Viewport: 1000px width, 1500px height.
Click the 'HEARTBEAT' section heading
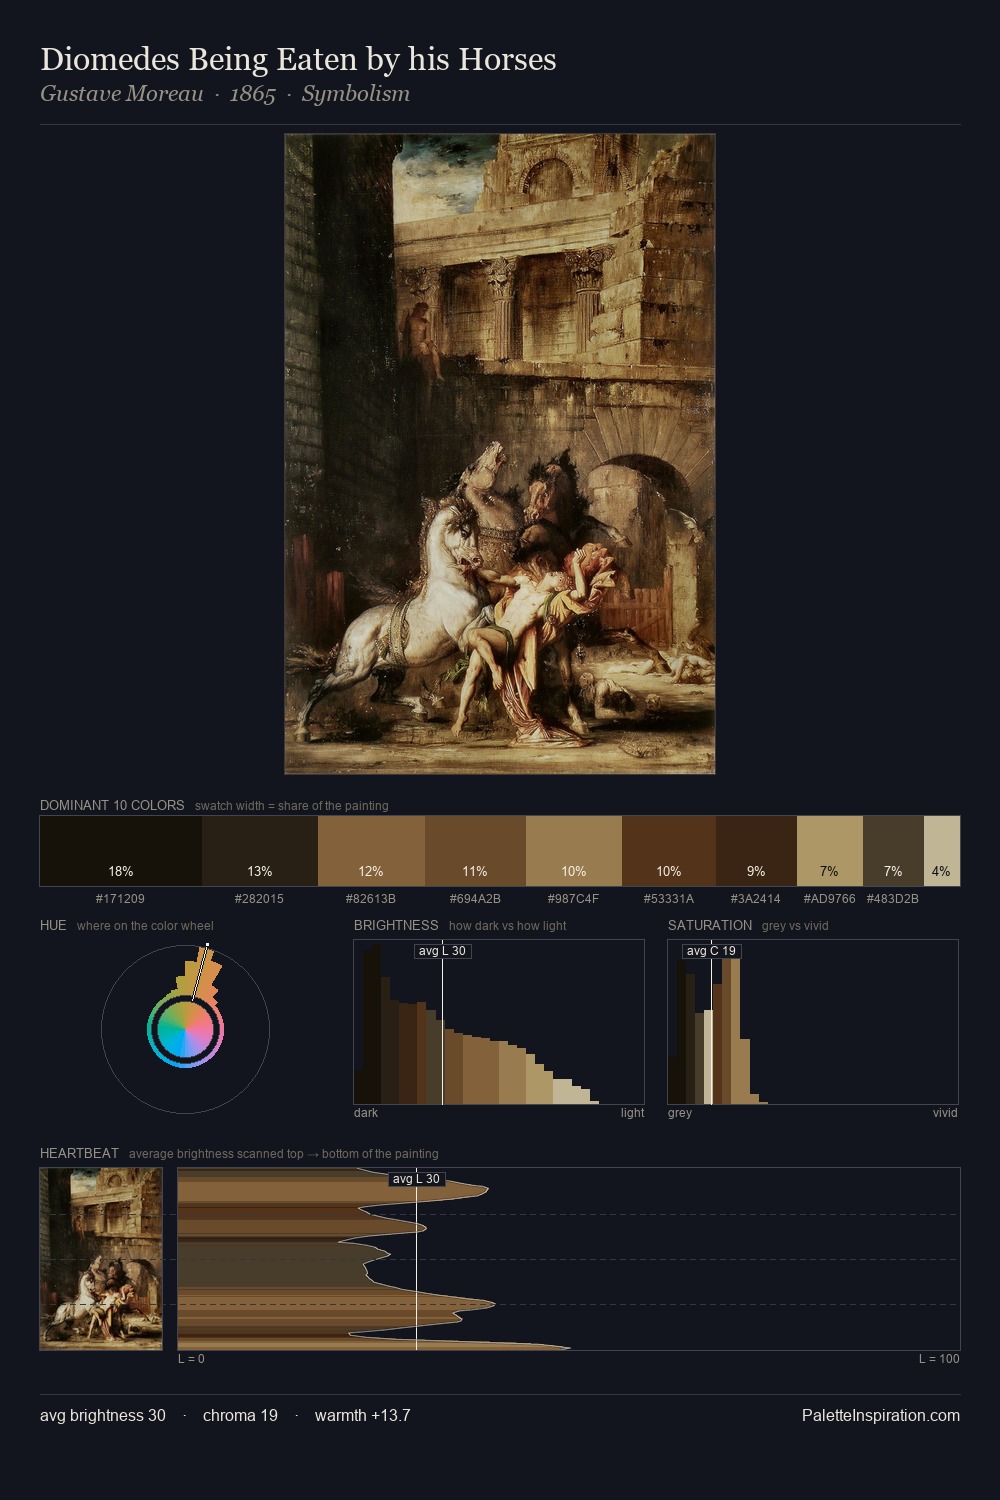coord(79,1153)
